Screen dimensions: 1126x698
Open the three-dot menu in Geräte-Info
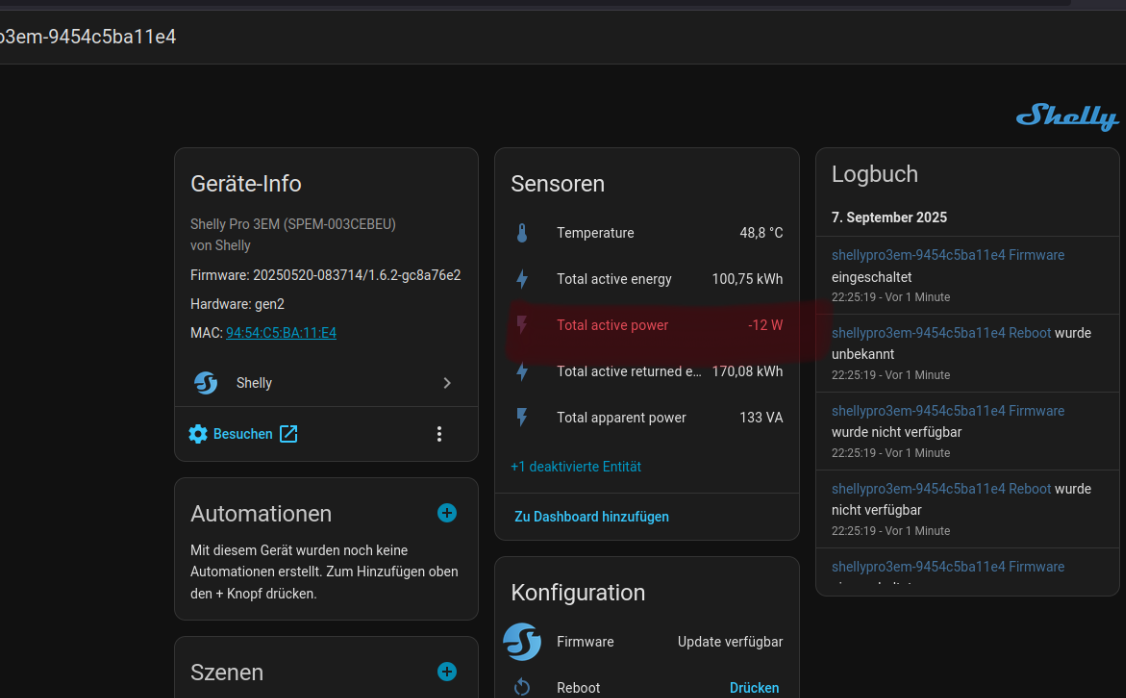439,434
